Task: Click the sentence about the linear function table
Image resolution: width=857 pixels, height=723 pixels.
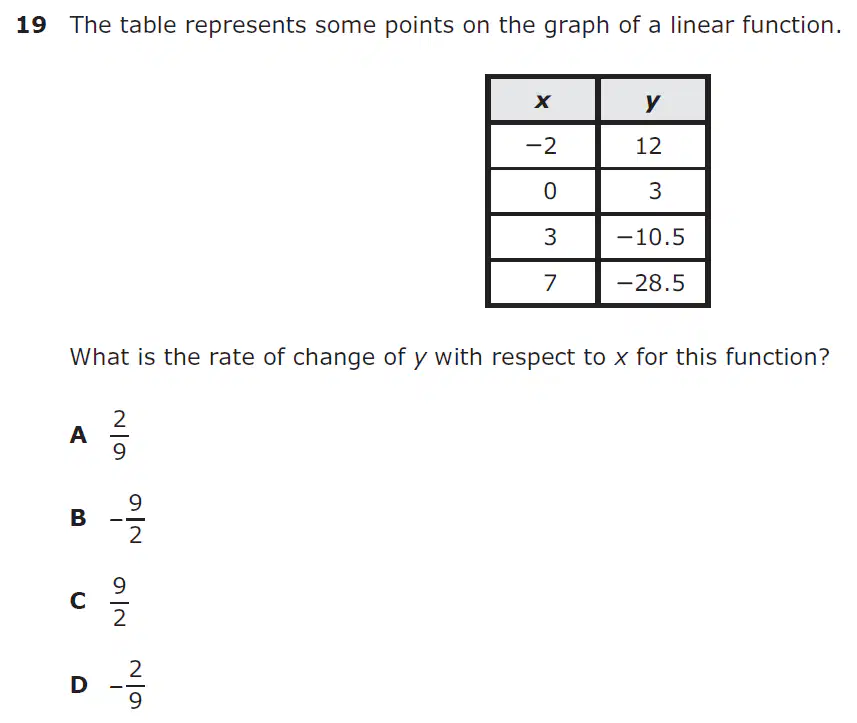Action: [456, 26]
